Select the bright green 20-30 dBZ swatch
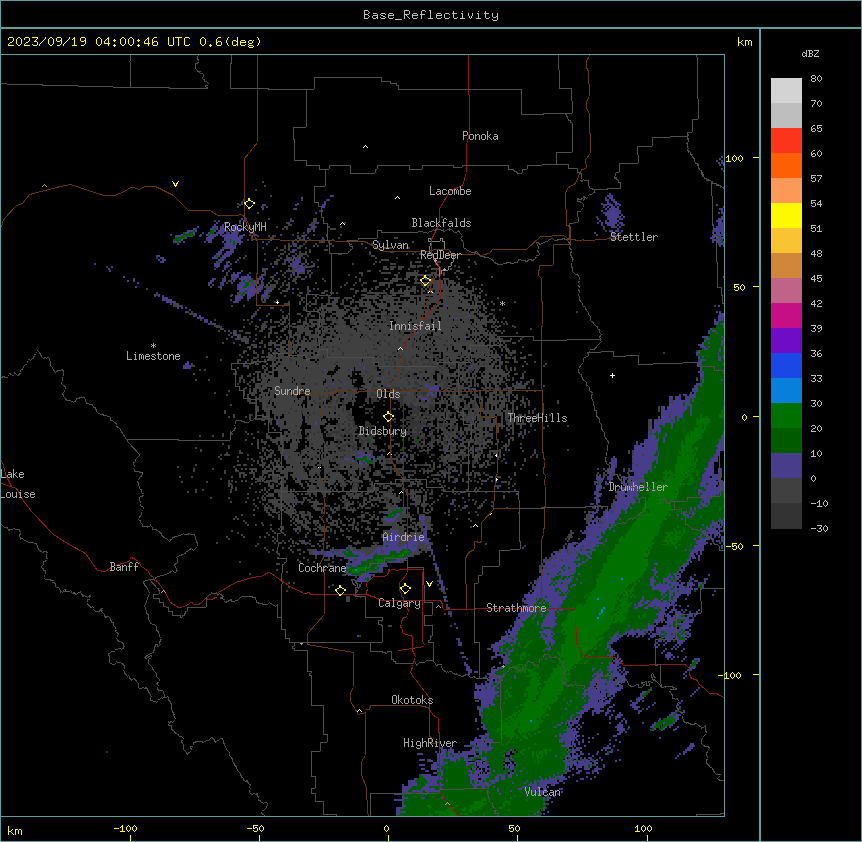Screen dimensions: 862x842 pos(786,416)
